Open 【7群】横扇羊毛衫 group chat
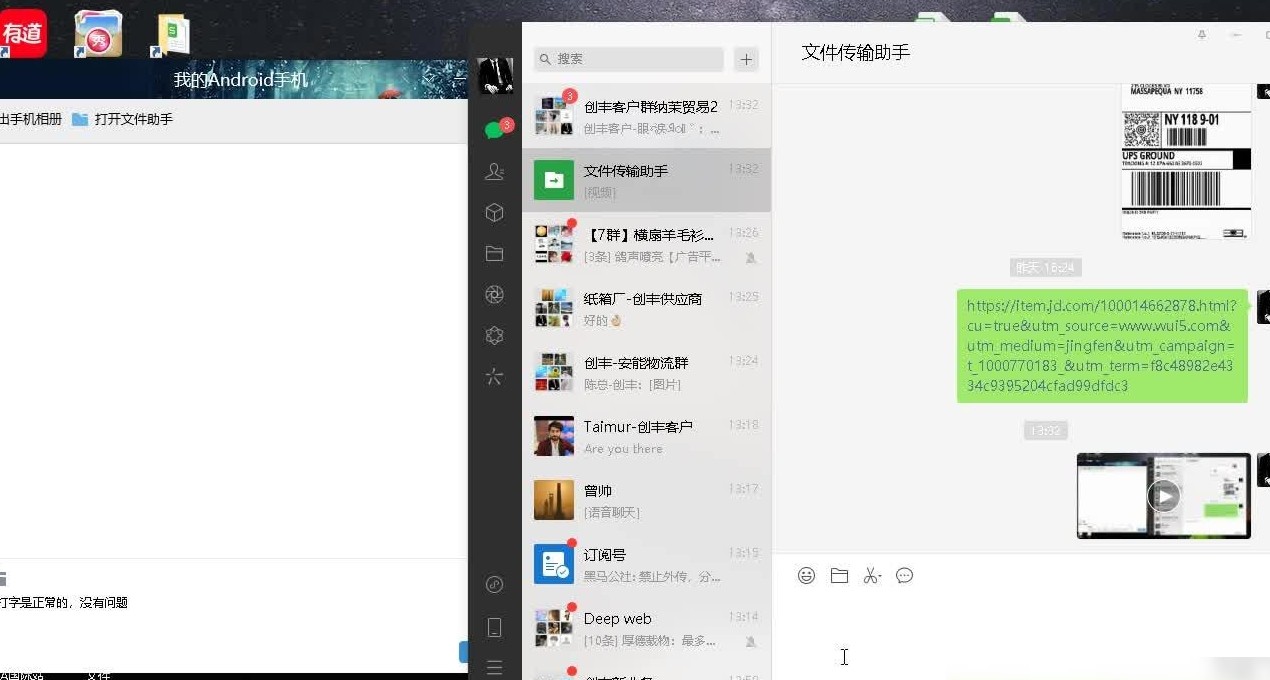 point(646,244)
